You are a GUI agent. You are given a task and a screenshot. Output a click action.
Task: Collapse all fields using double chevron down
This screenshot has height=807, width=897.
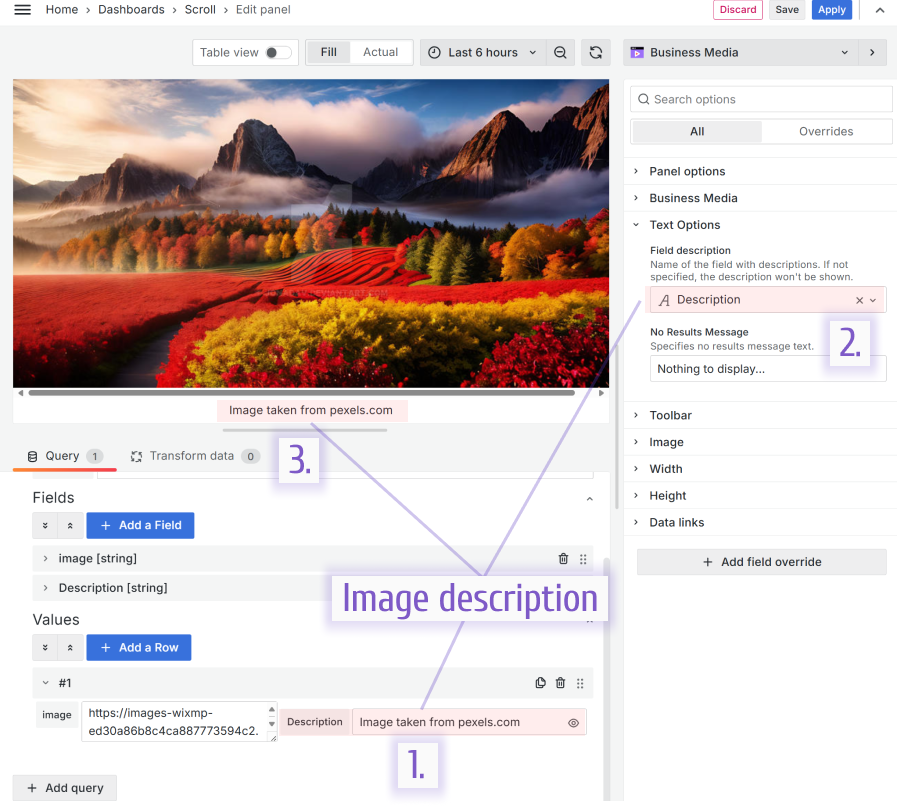tap(45, 526)
